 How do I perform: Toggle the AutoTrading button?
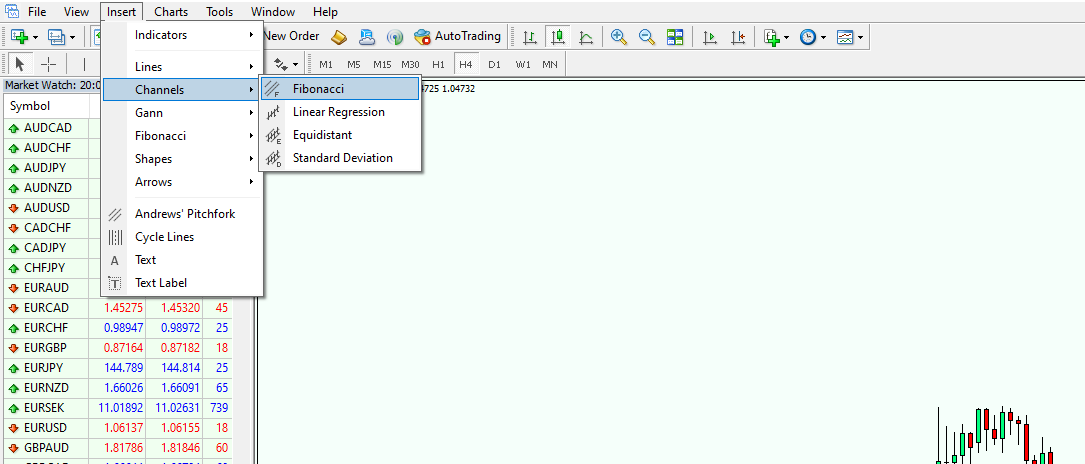coord(456,36)
